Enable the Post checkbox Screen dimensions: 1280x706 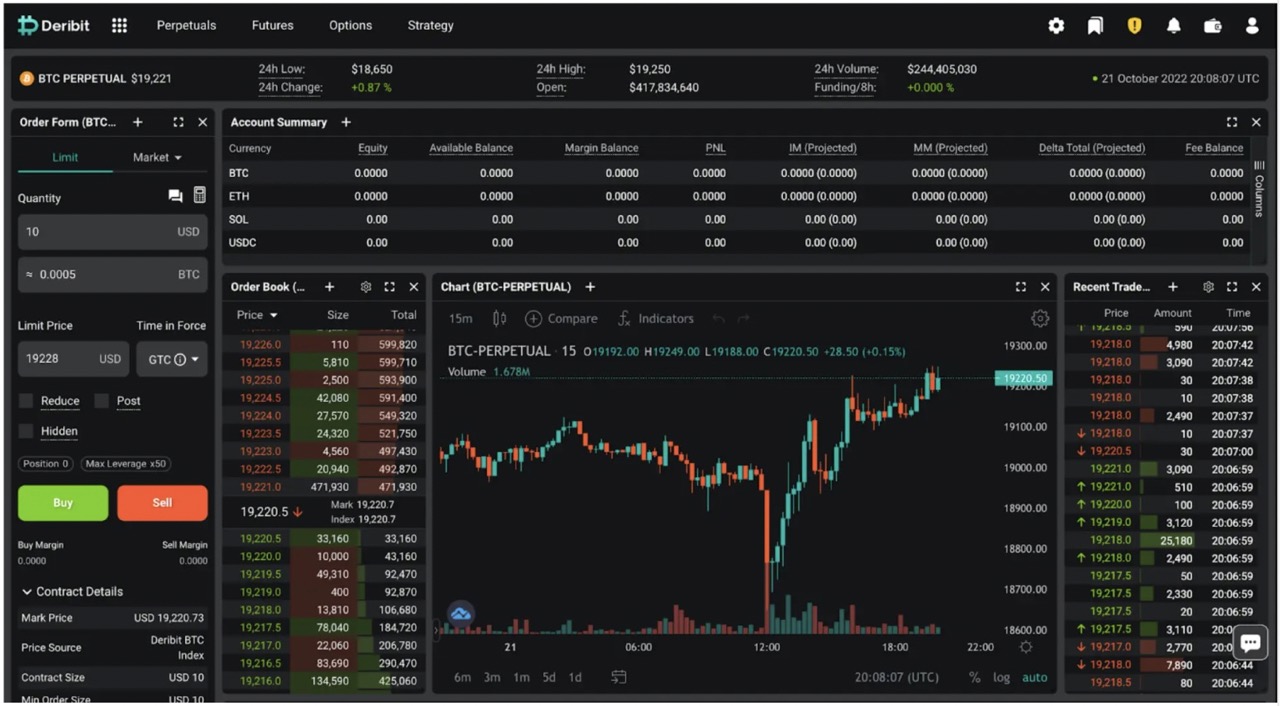tap(99, 401)
